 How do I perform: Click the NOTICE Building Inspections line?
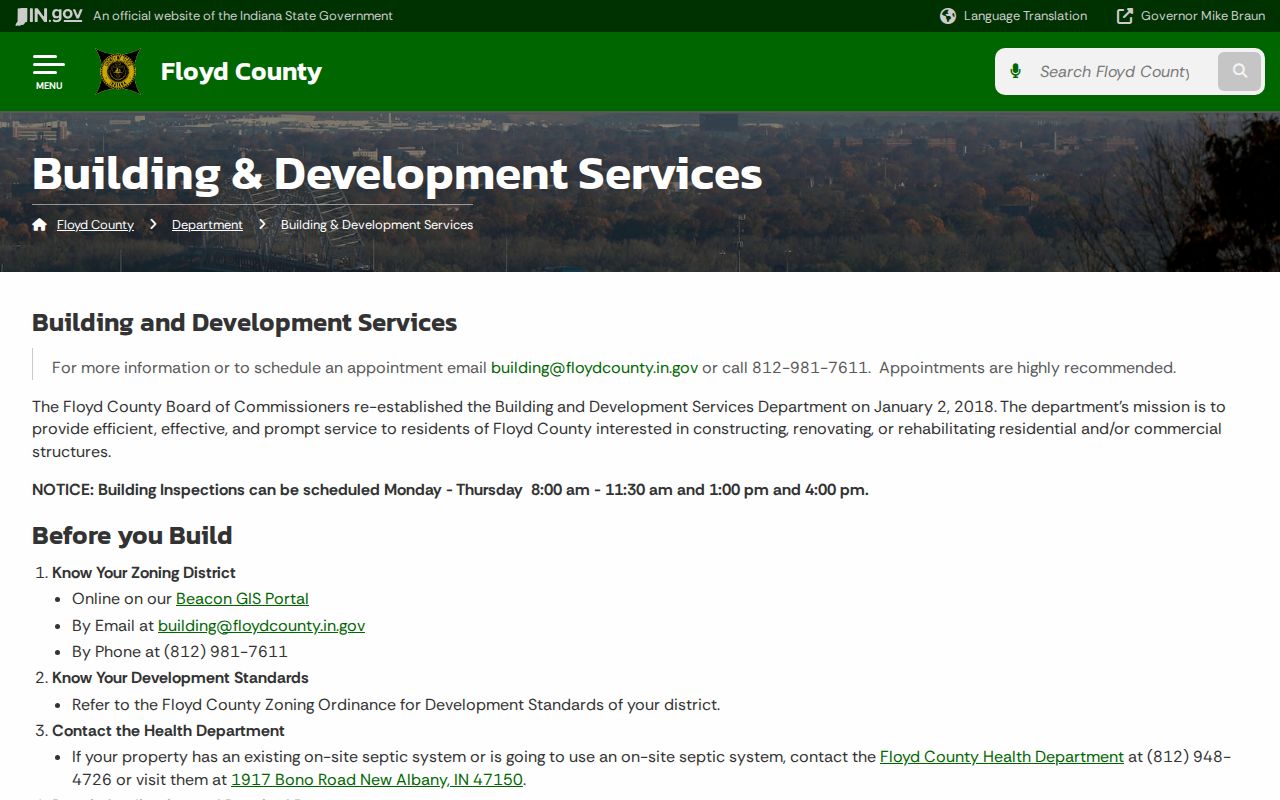(450, 489)
